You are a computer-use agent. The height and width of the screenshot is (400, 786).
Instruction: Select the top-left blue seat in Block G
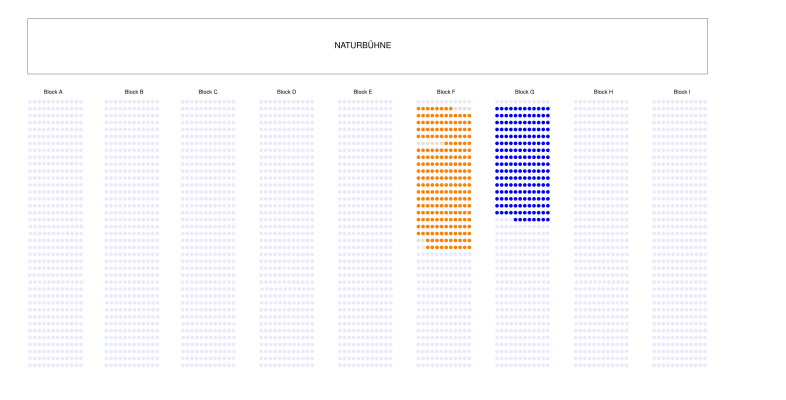point(497,108)
